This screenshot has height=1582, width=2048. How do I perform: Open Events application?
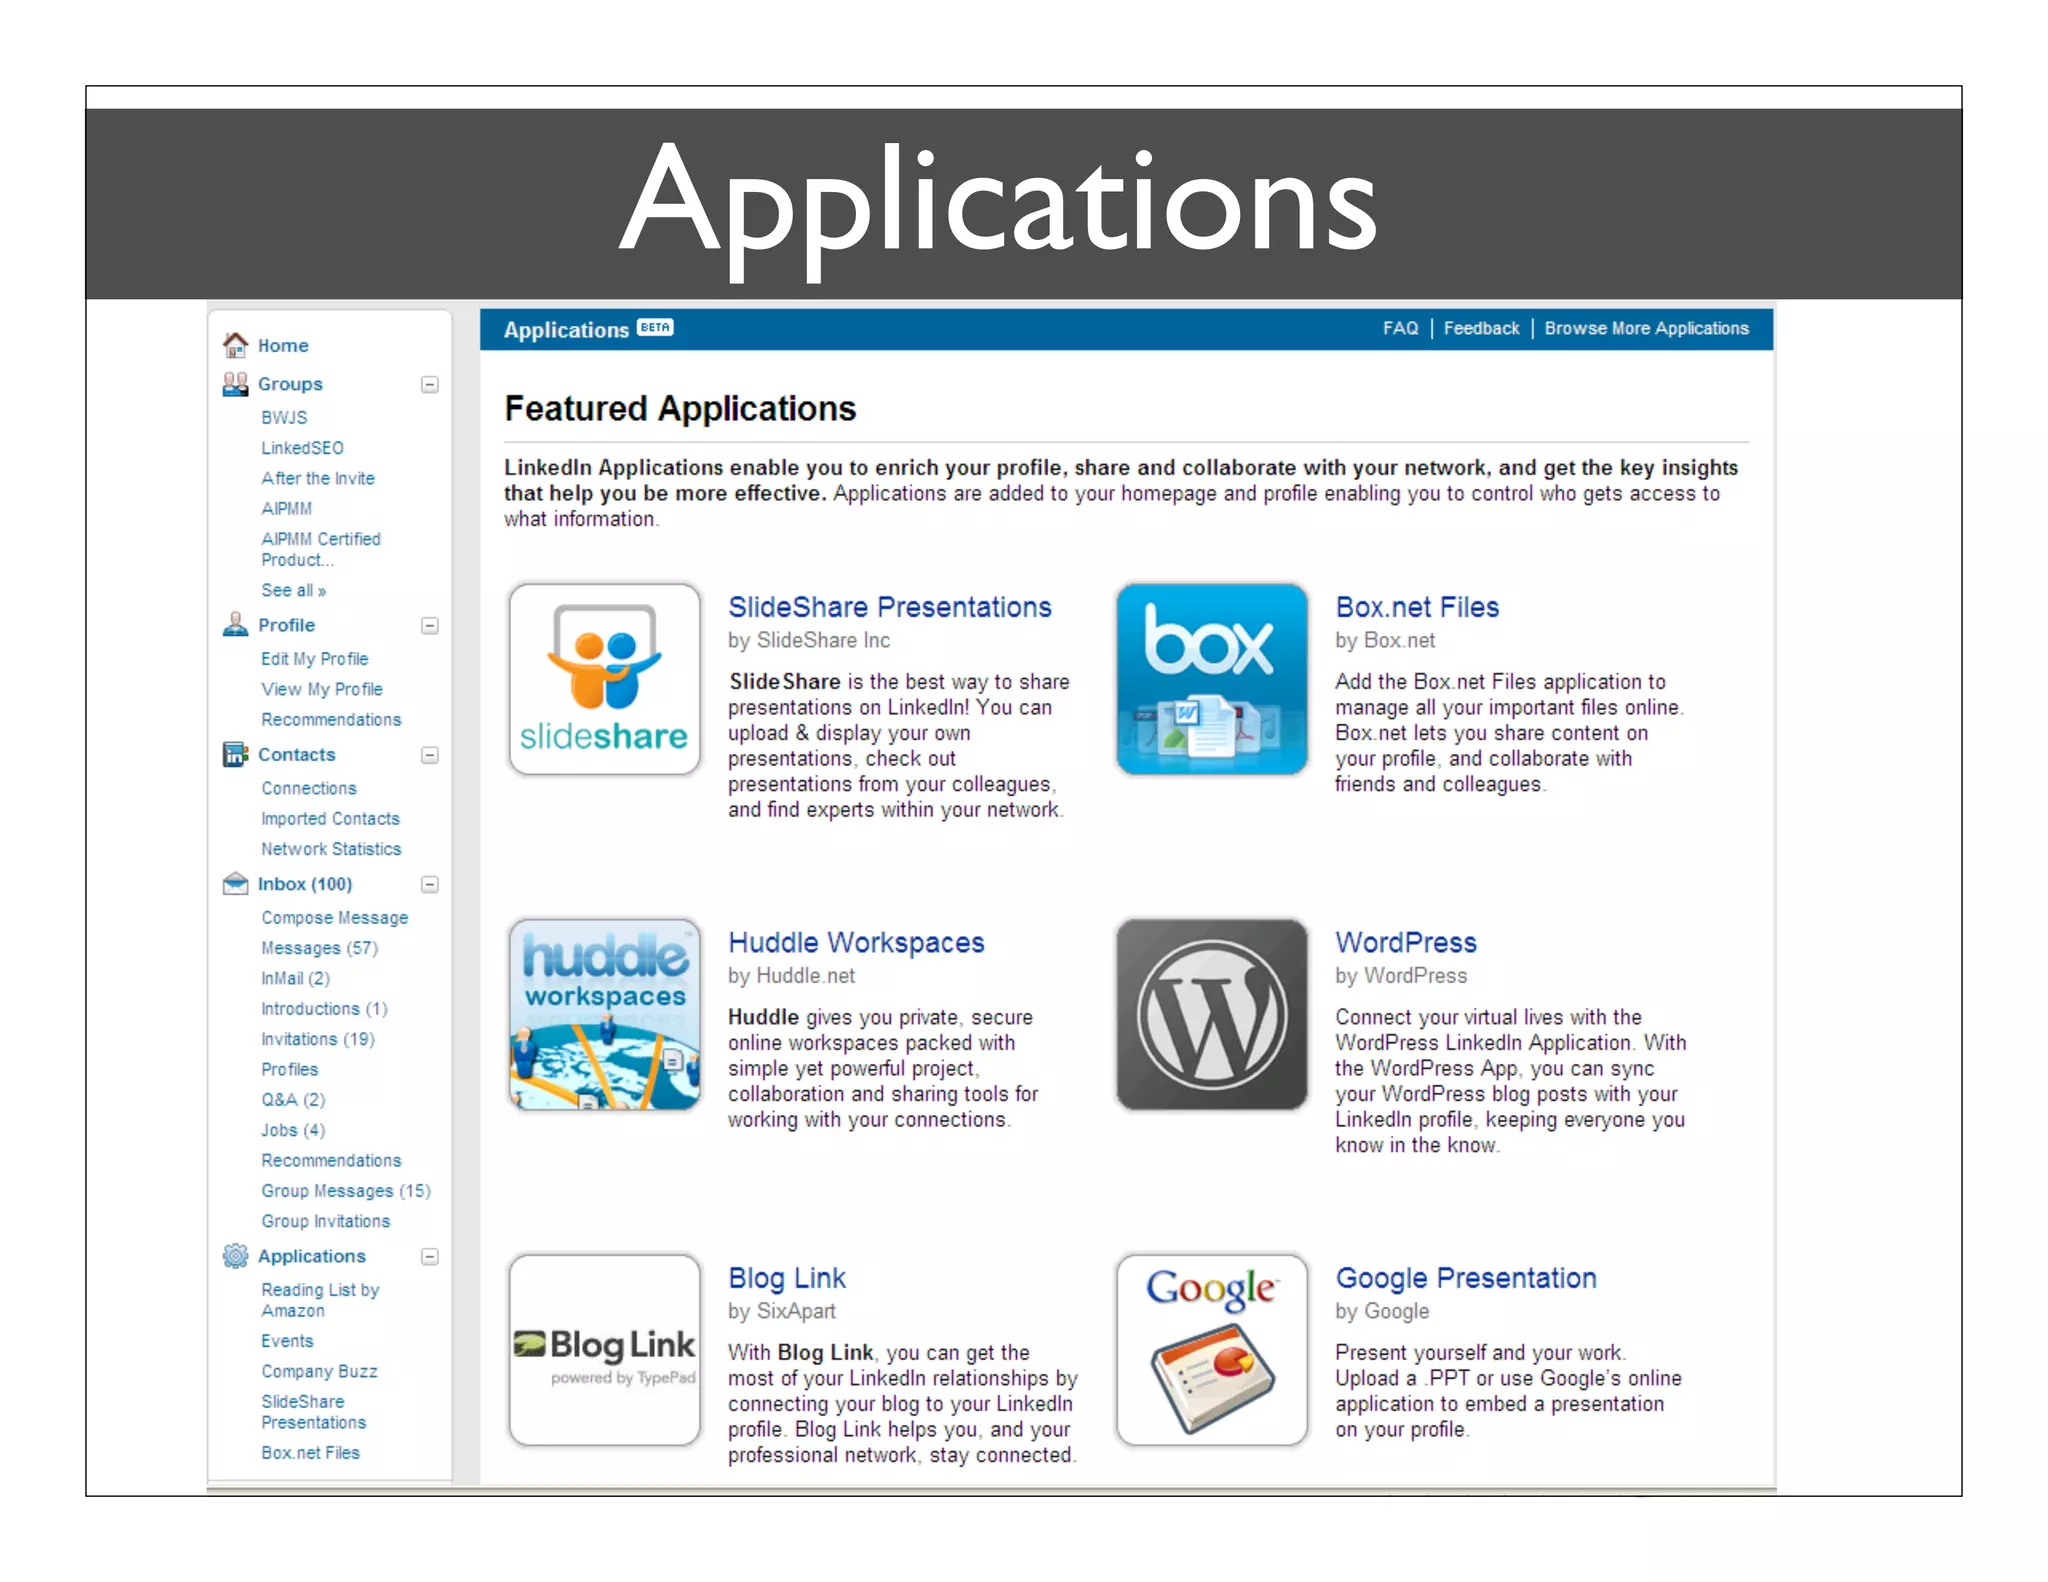coord(287,1341)
